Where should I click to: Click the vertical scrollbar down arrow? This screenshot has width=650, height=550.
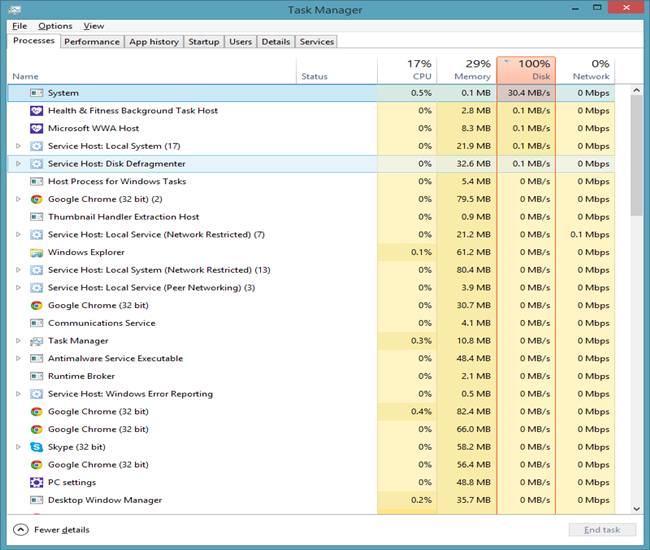click(x=637, y=509)
